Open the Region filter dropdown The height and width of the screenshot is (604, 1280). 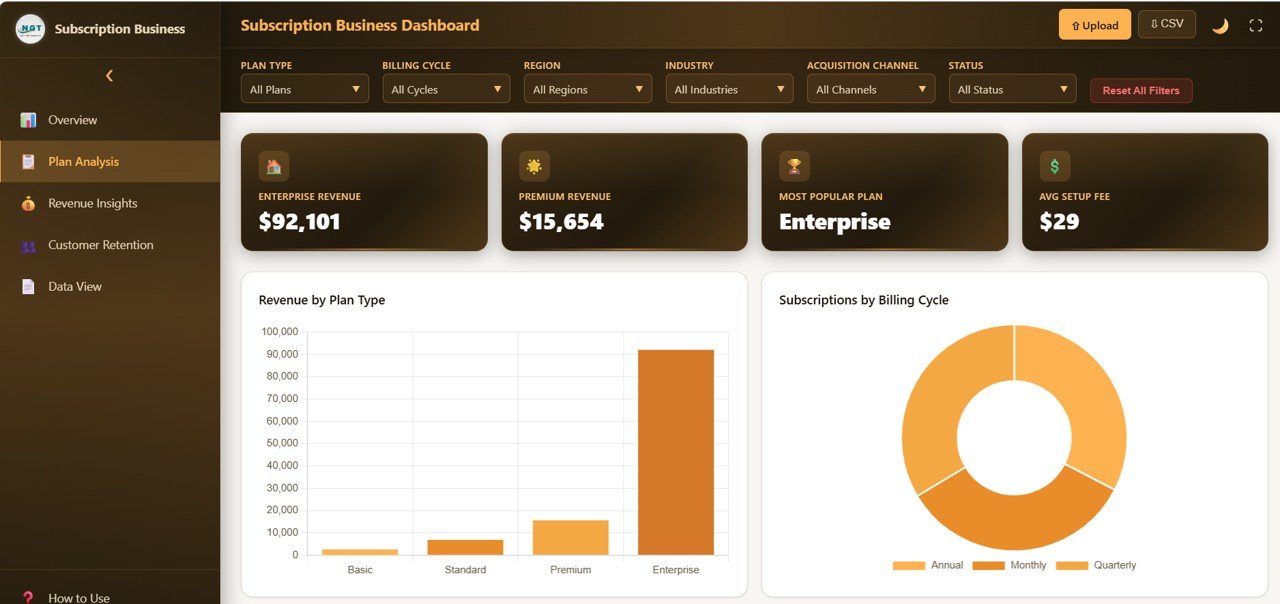587,88
